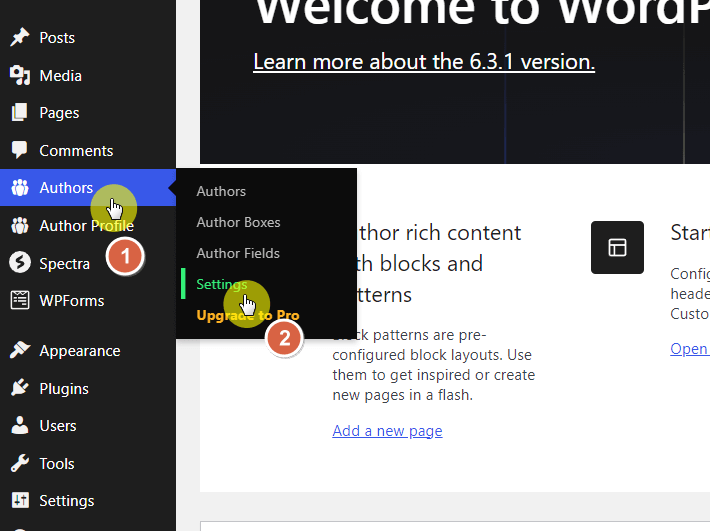
Task: Click the Tools wrench icon
Action: pyautogui.click(x=20, y=463)
